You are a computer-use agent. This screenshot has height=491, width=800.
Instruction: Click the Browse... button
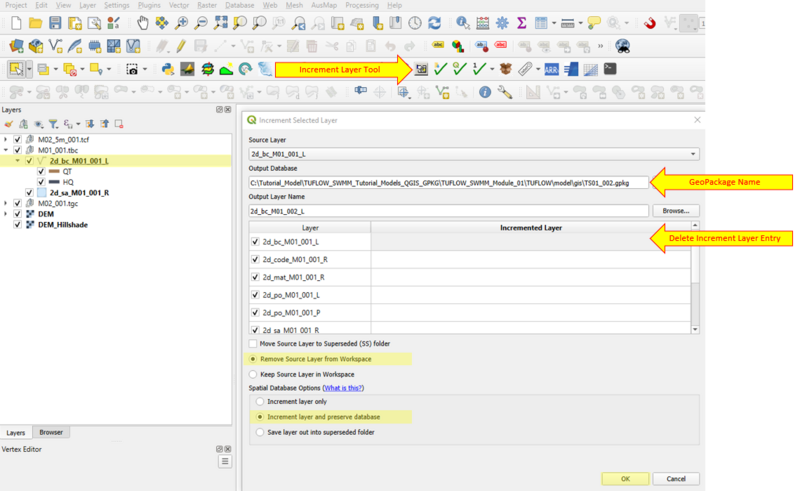[675, 211]
